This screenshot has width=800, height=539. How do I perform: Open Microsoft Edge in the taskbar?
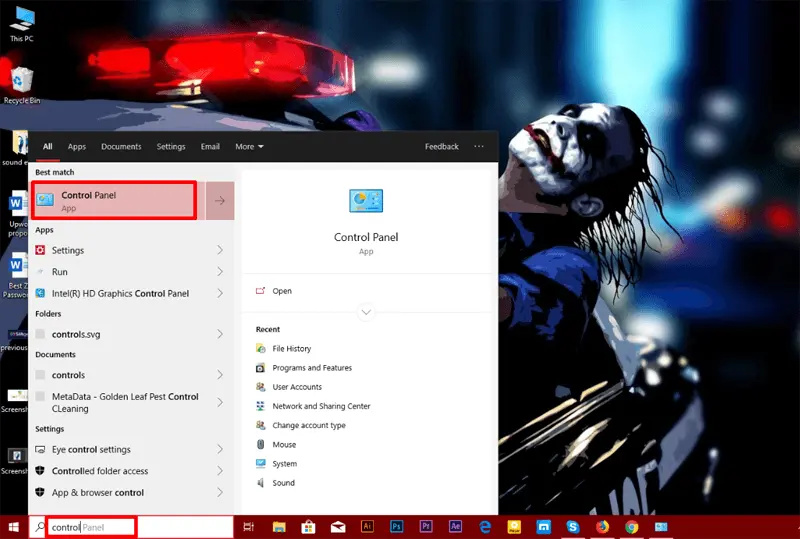[485, 527]
